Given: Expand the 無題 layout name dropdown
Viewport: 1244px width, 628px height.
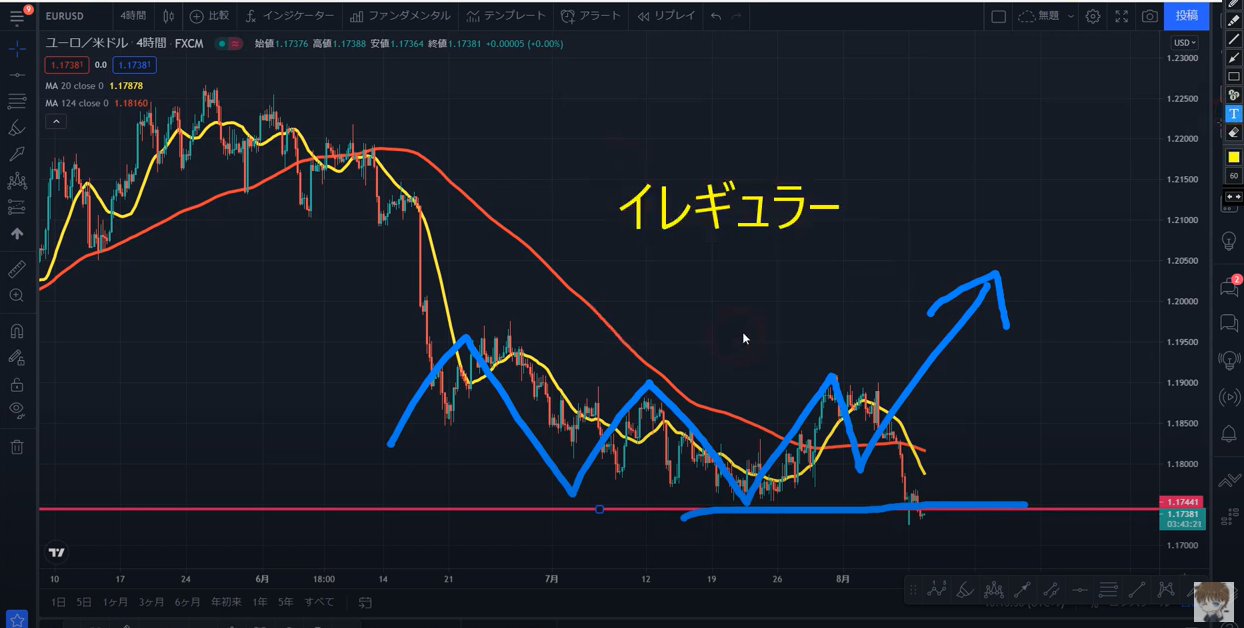Looking at the screenshot, I should click(1046, 16).
